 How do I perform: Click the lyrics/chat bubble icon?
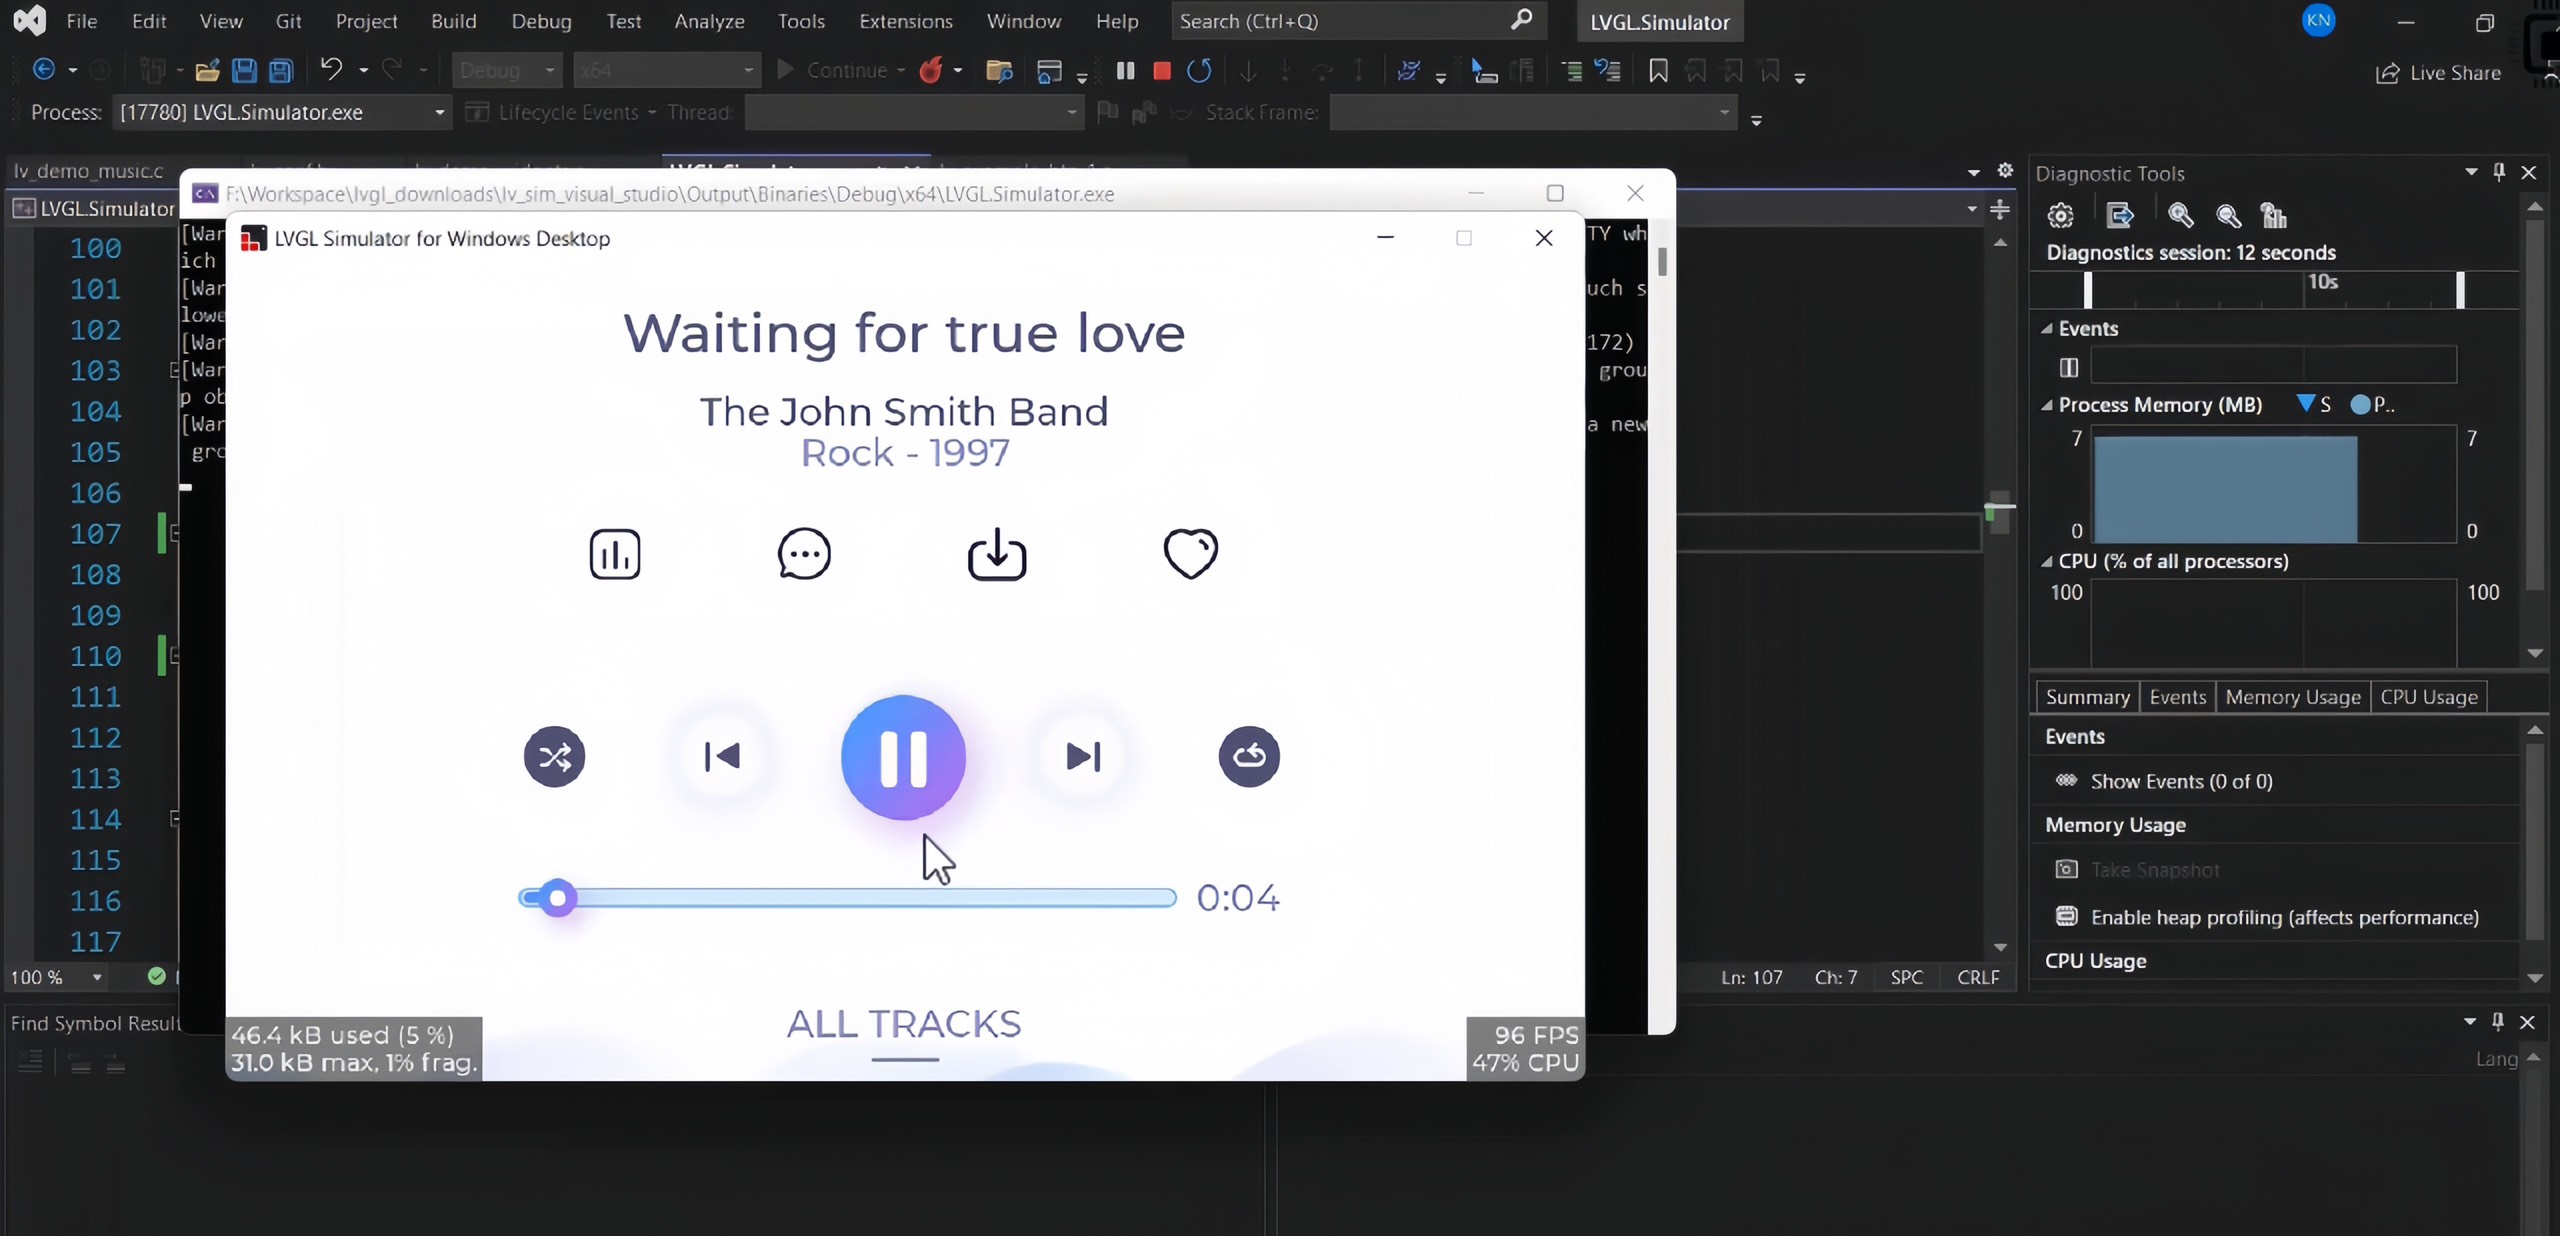point(803,555)
